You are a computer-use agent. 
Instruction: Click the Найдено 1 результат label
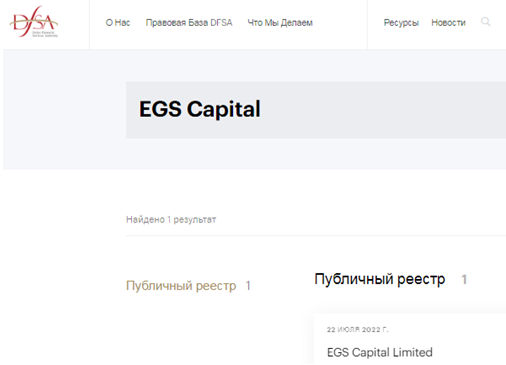[171, 219]
